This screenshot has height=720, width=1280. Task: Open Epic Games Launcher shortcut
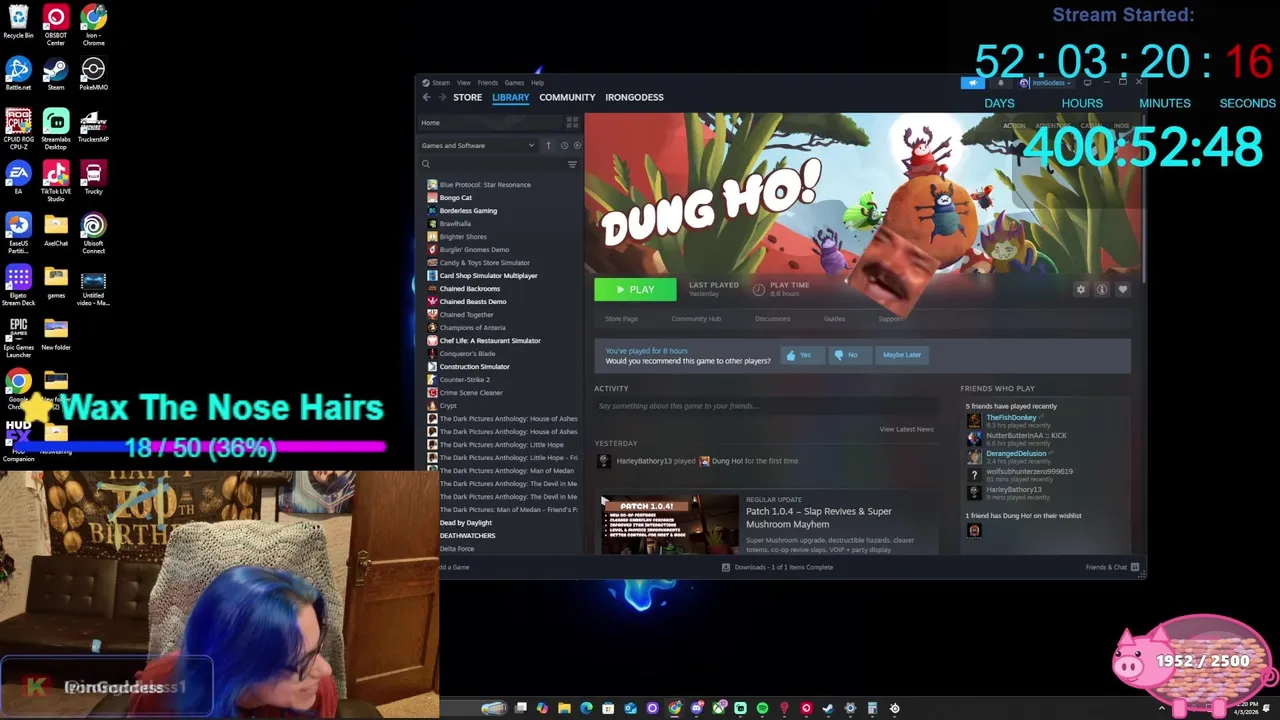[18, 337]
